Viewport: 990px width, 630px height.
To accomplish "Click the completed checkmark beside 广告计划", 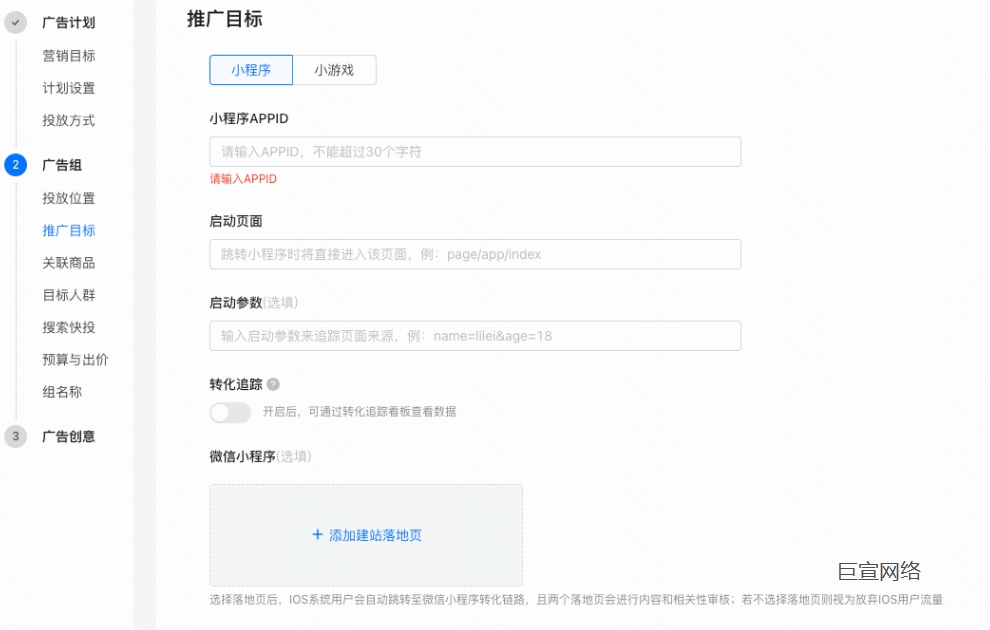I will (x=14, y=22).
